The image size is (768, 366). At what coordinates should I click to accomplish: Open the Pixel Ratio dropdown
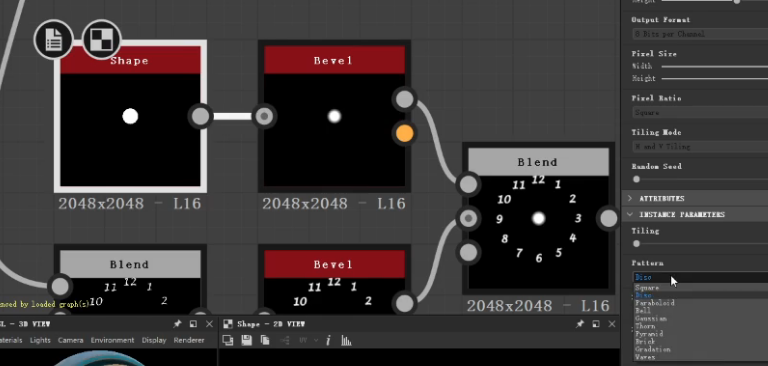(700, 113)
